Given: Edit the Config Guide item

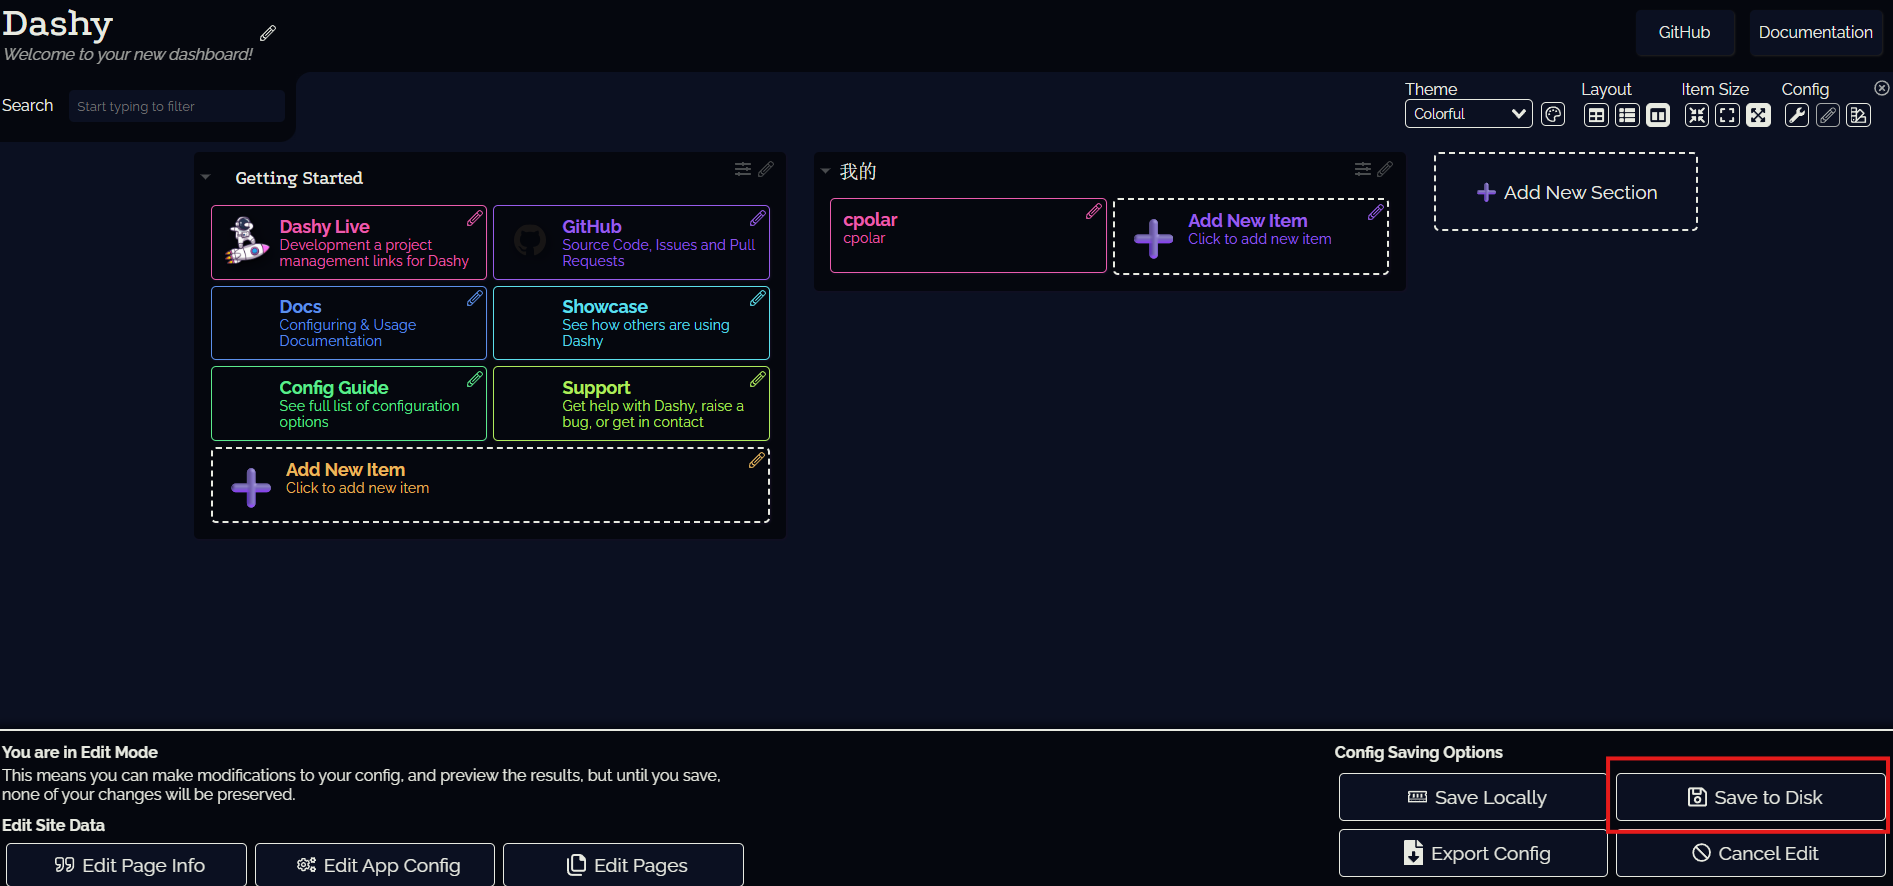Looking at the screenshot, I should pyautogui.click(x=475, y=379).
